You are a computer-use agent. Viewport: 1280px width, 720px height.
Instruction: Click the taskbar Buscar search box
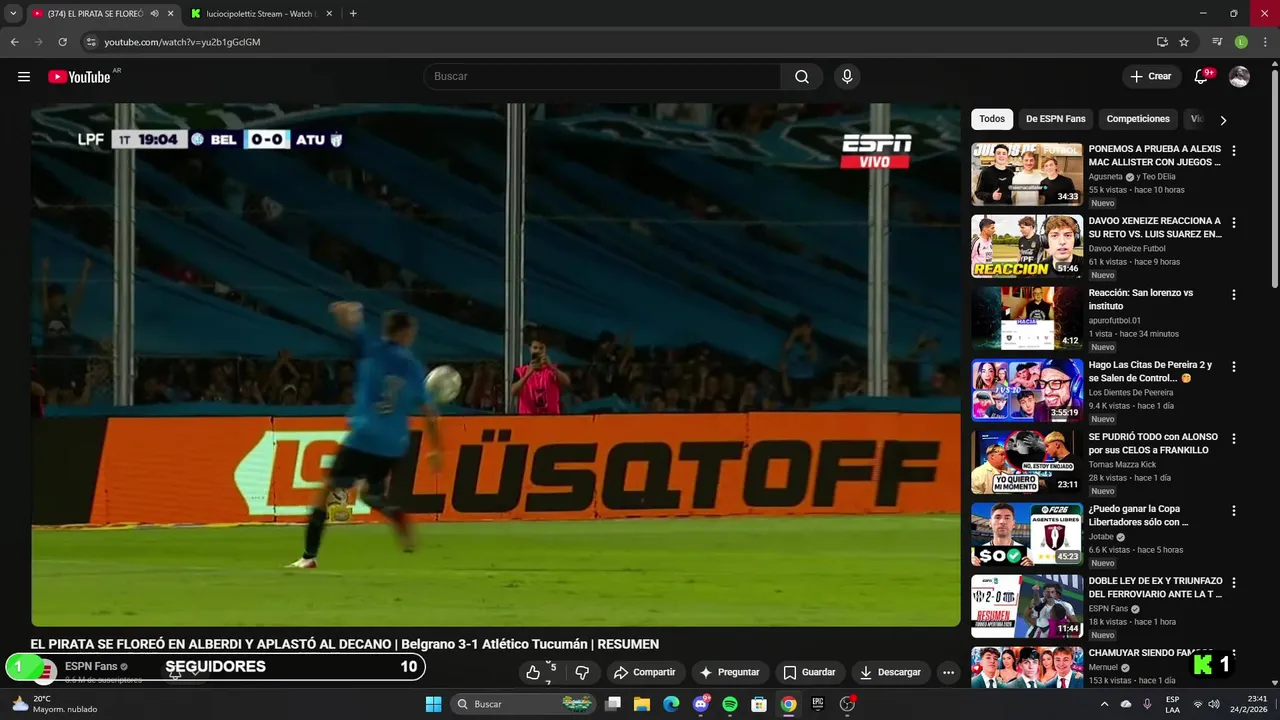tap(523, 704)
